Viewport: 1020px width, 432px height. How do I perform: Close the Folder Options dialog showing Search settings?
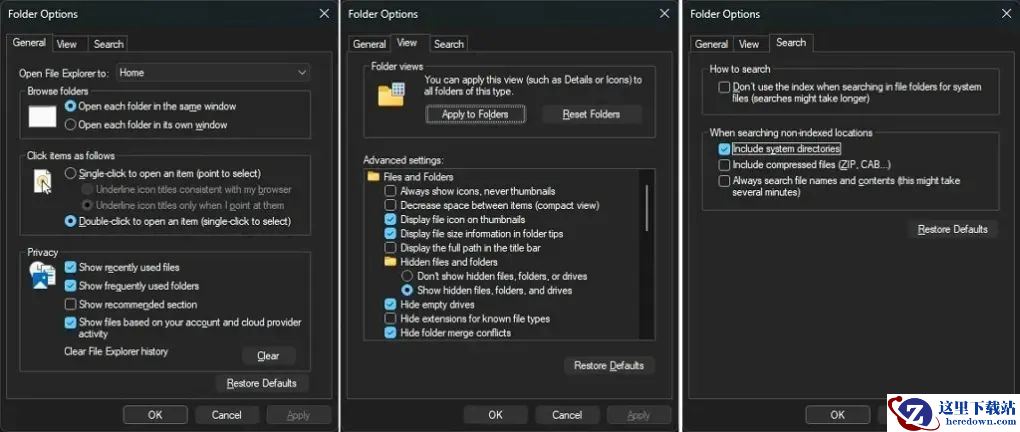[x=1003, y=14]
